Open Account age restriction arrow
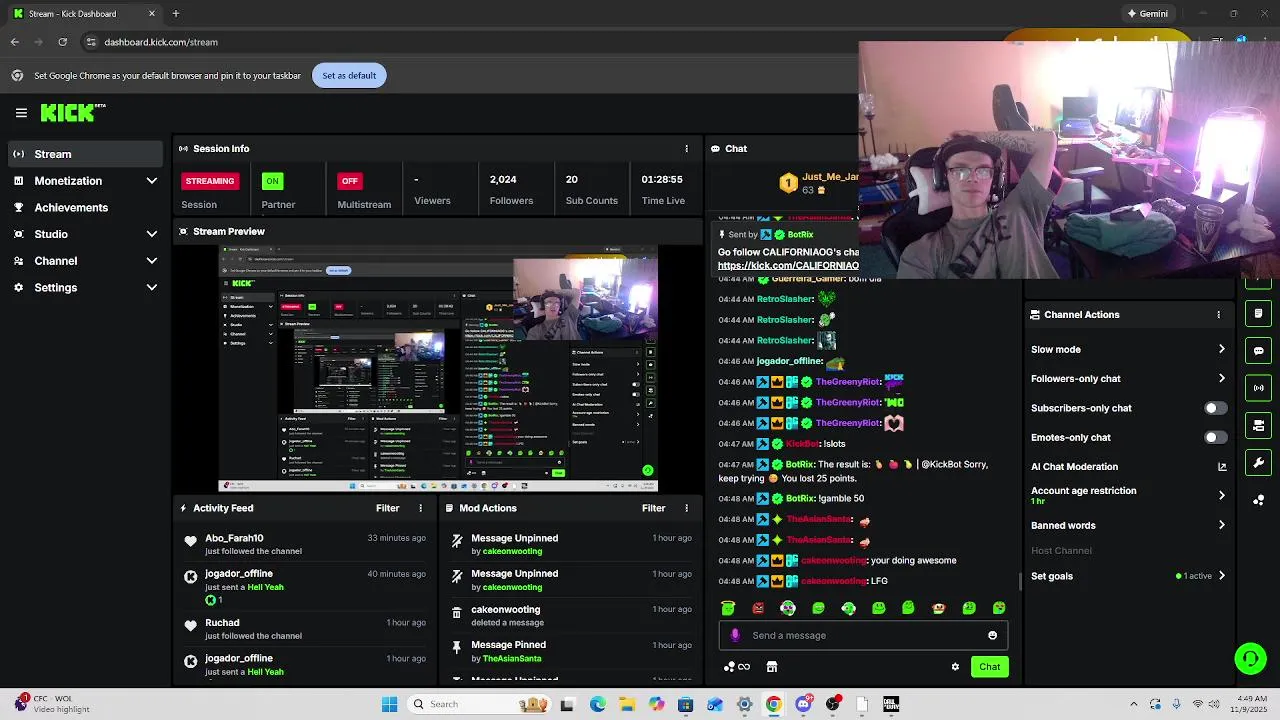Screen dimensions: 1280x720 [1221, 495]
